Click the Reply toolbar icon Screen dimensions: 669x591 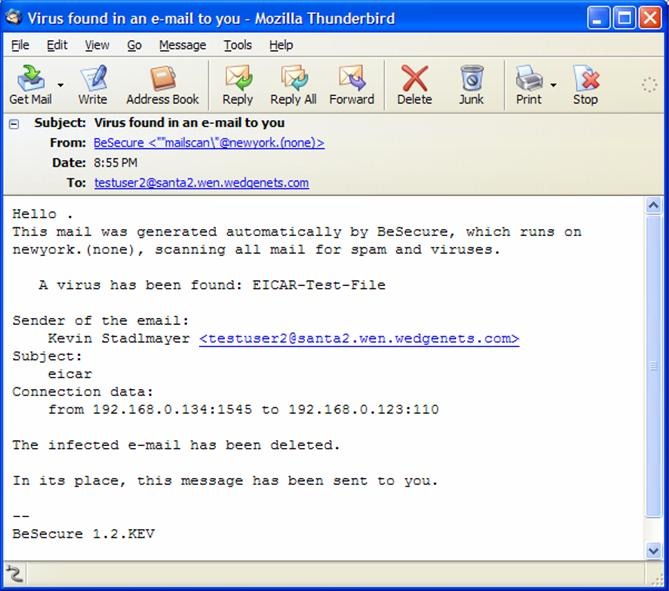[x=238, y=85]
